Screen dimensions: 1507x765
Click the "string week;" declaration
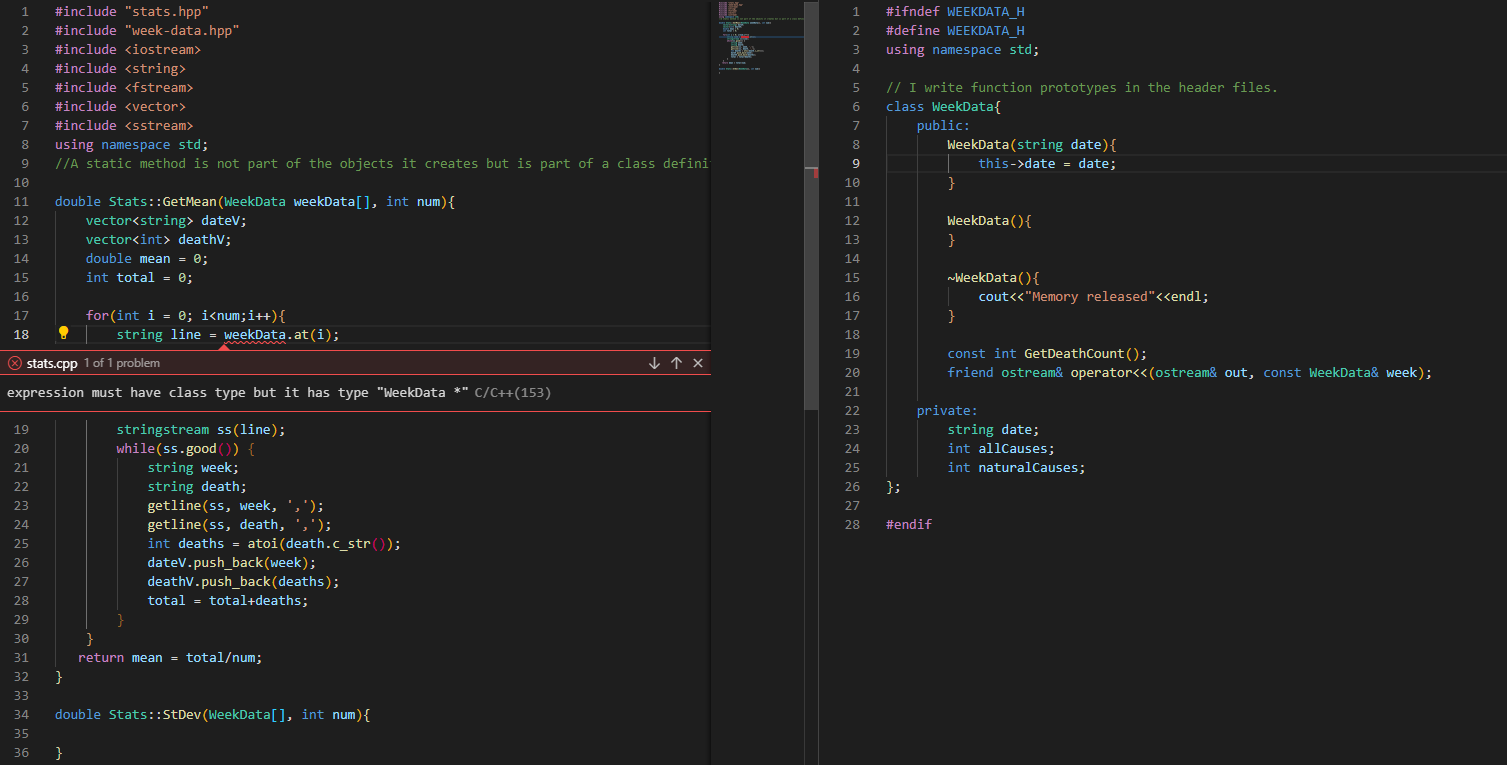(193, 468)
